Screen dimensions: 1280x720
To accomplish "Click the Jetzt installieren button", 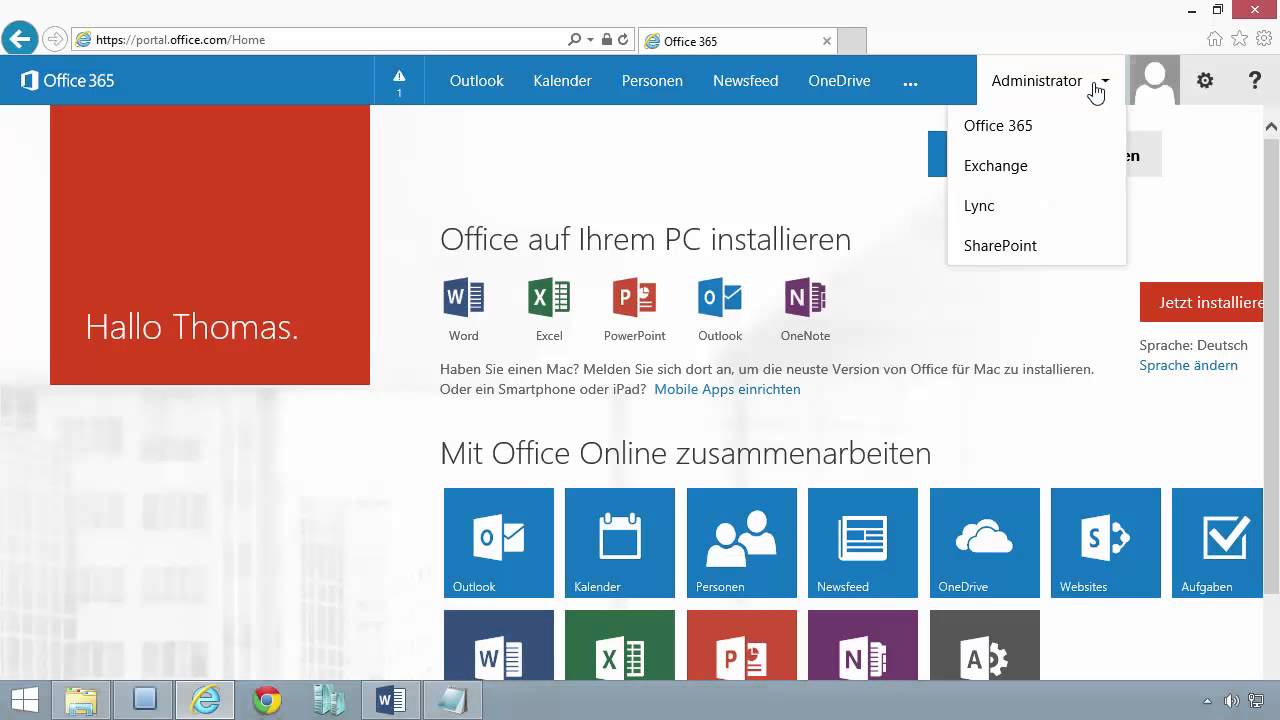I will 1202,302.
